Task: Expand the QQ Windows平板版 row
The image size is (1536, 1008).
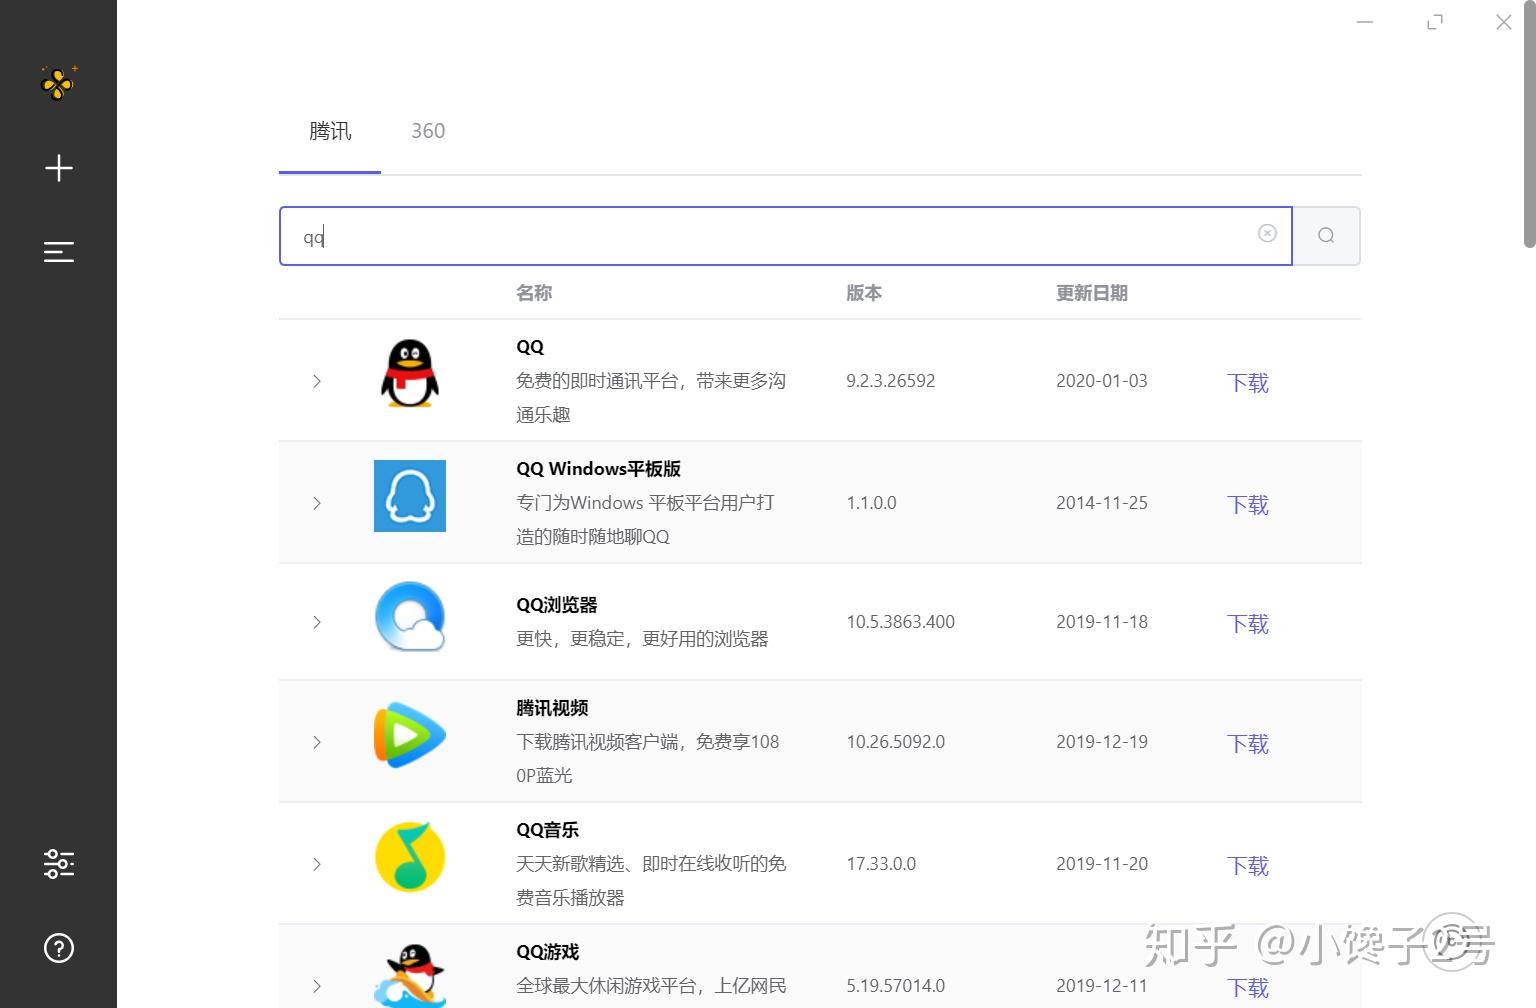Action: (x=317, y=503)
